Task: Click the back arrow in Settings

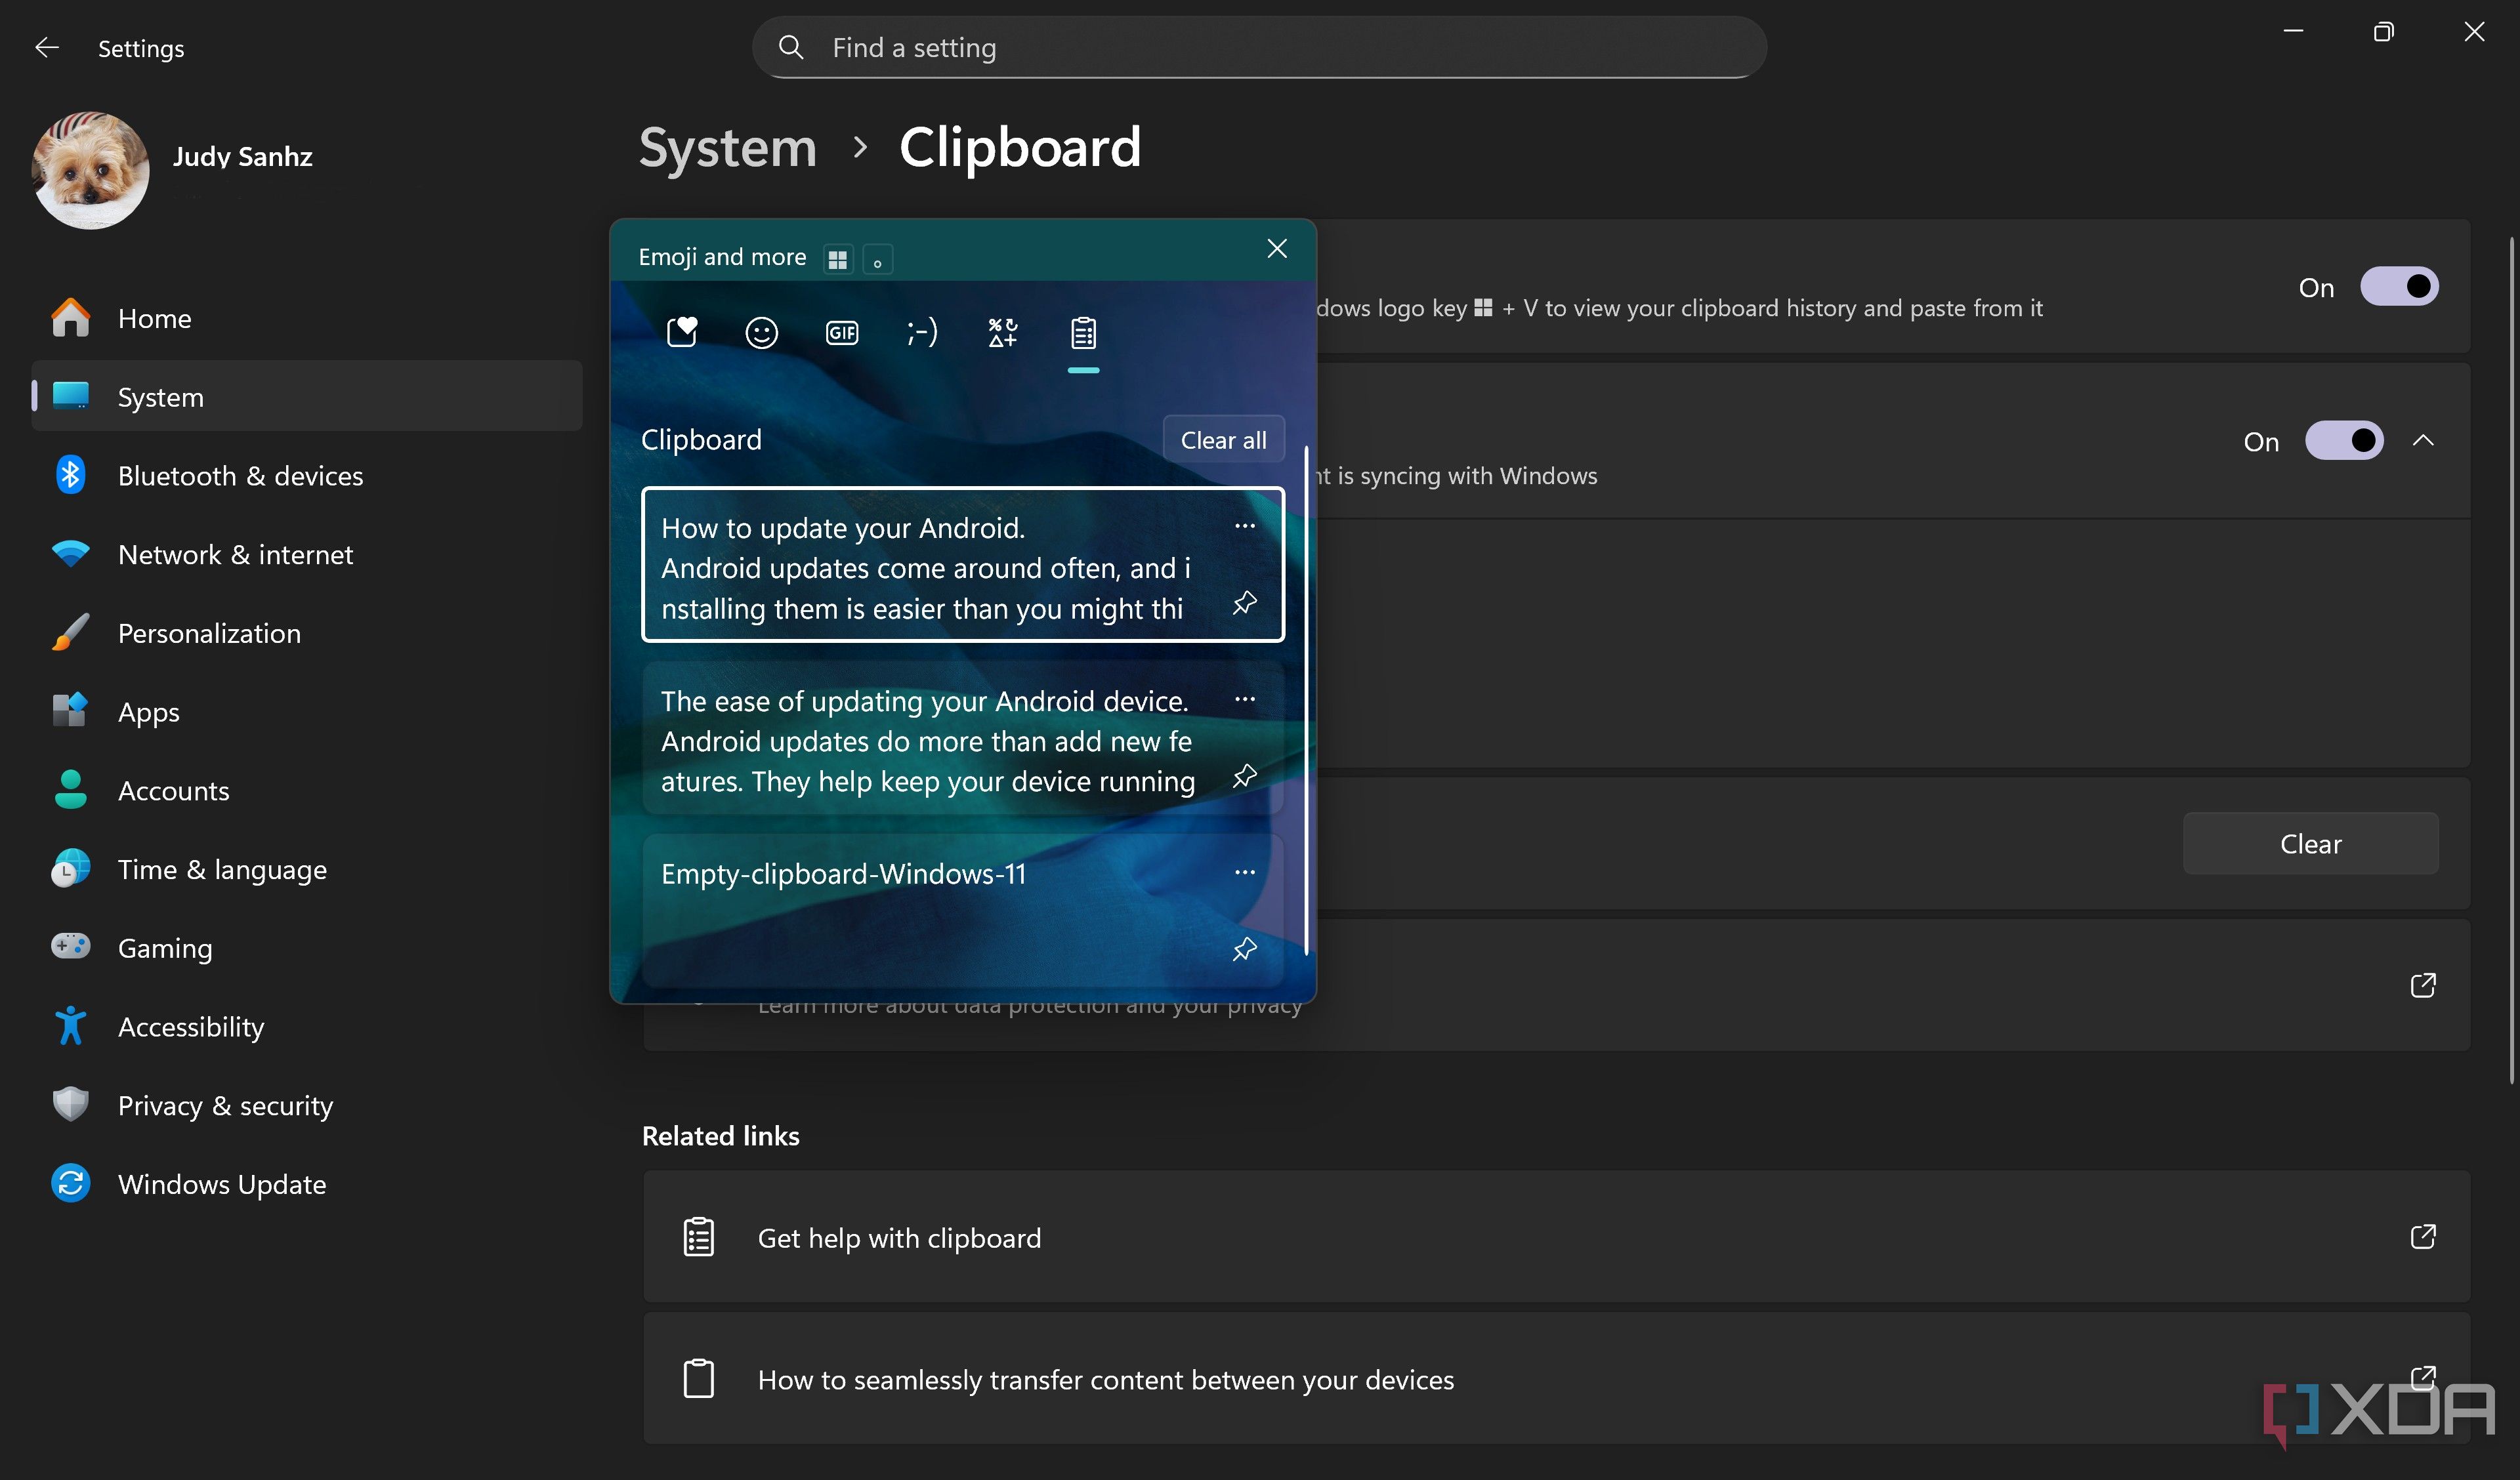Action: point(46,47)
